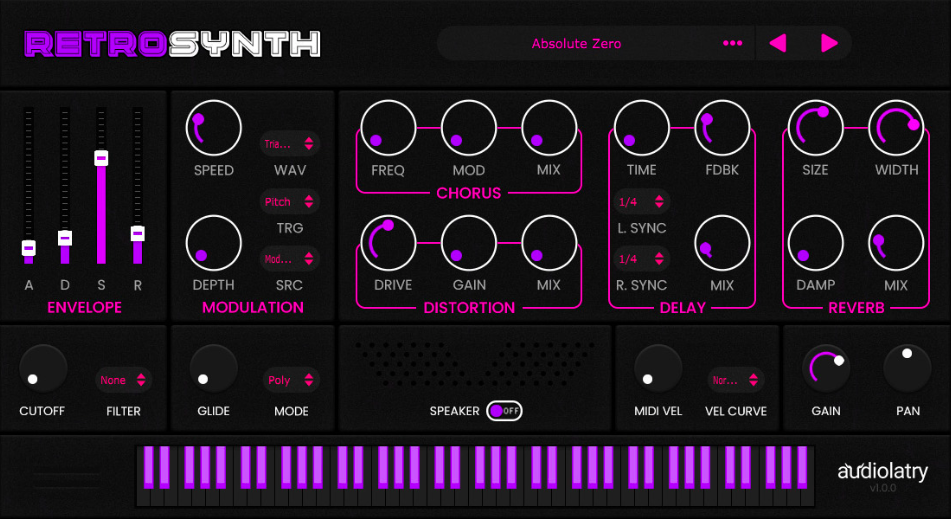The image size is (951, 519).
Task: Click the ENVELOPE section label
Action: pyautogui.click(x=84, y=307)
